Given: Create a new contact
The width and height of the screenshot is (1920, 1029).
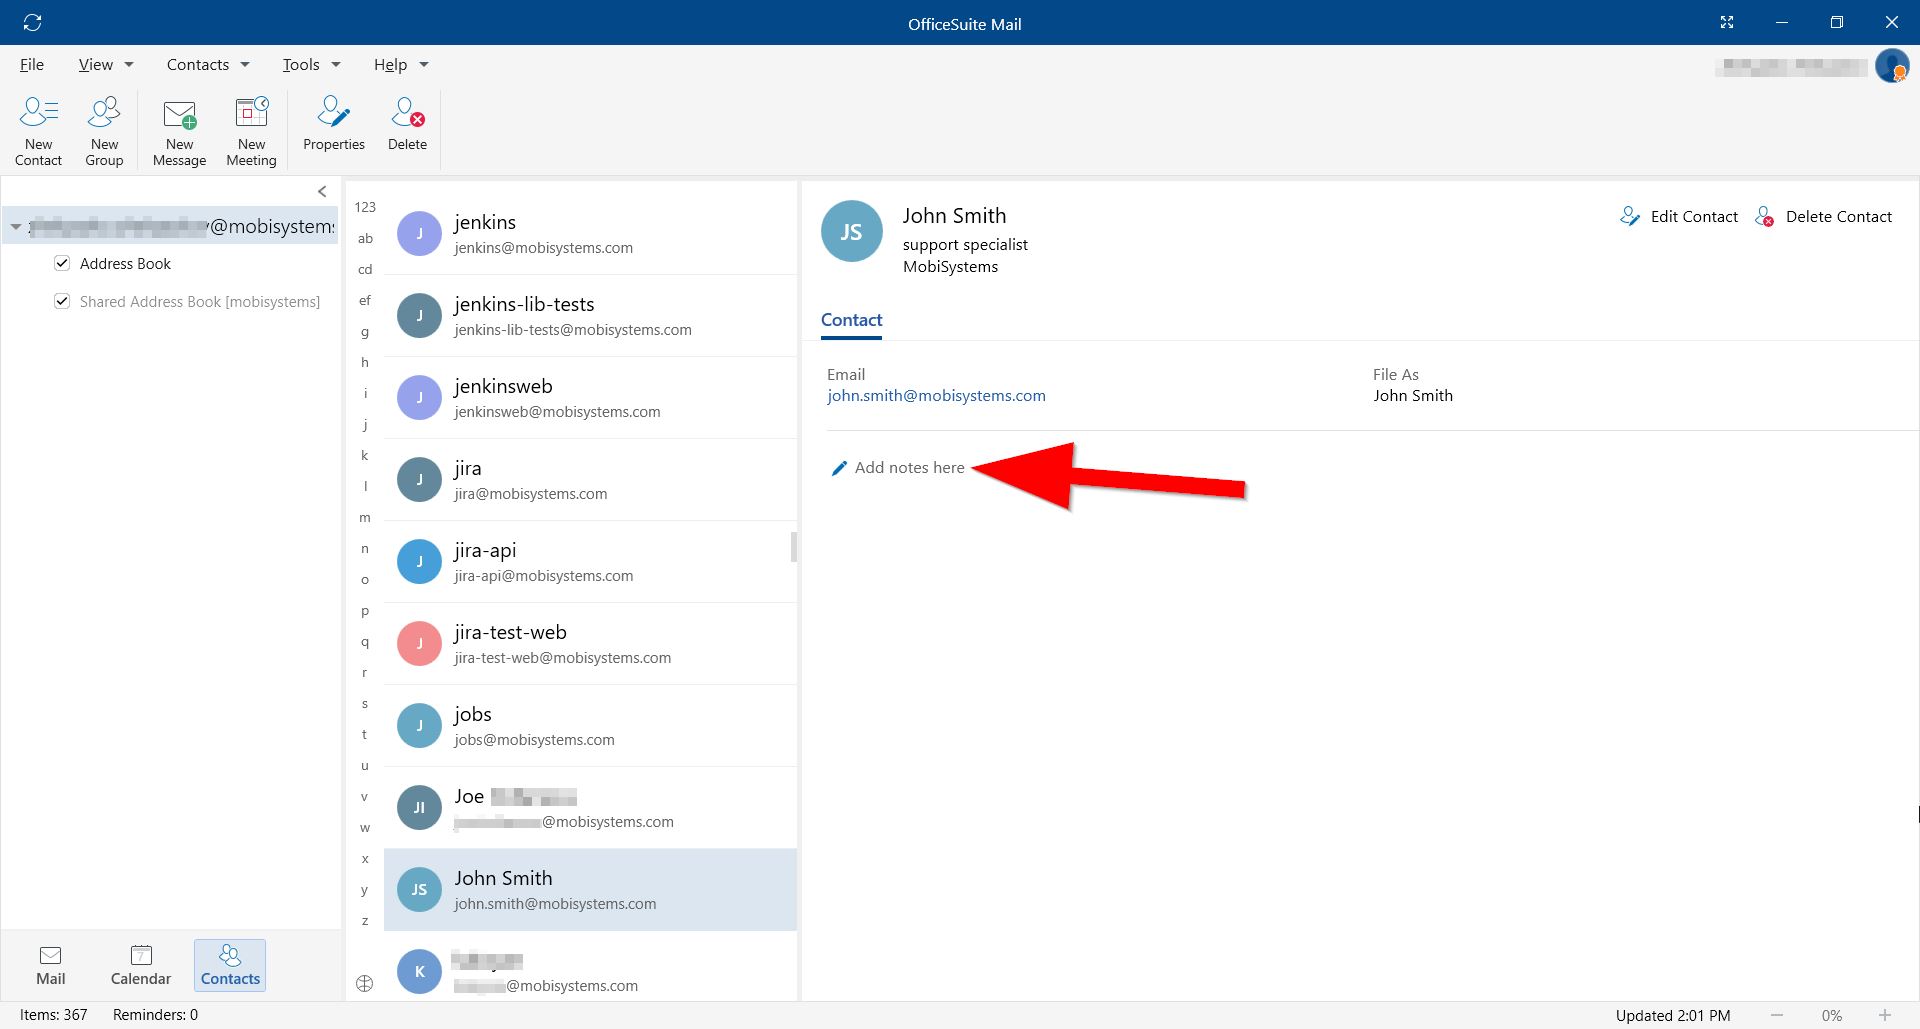Looking at the screenshot, I should (x=38, y=130).
